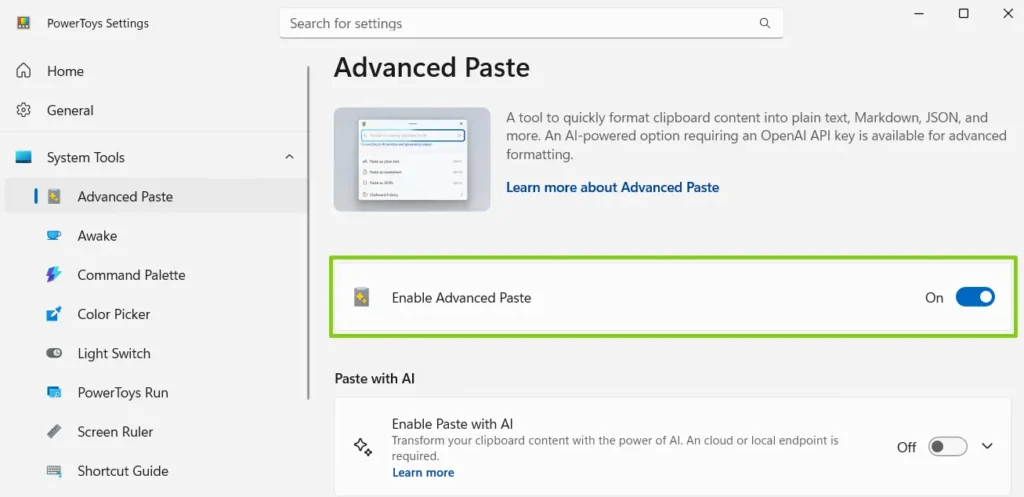Select PowerToys Run in the sidebar
This screenshot has height=497, width=1024.
click(x=154, y=393)
